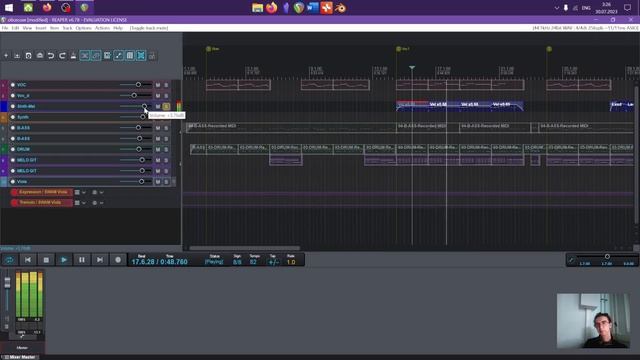The image size is (640, 360).
Task: Stop playback in the transport bar
Action: tap(46, 260)
